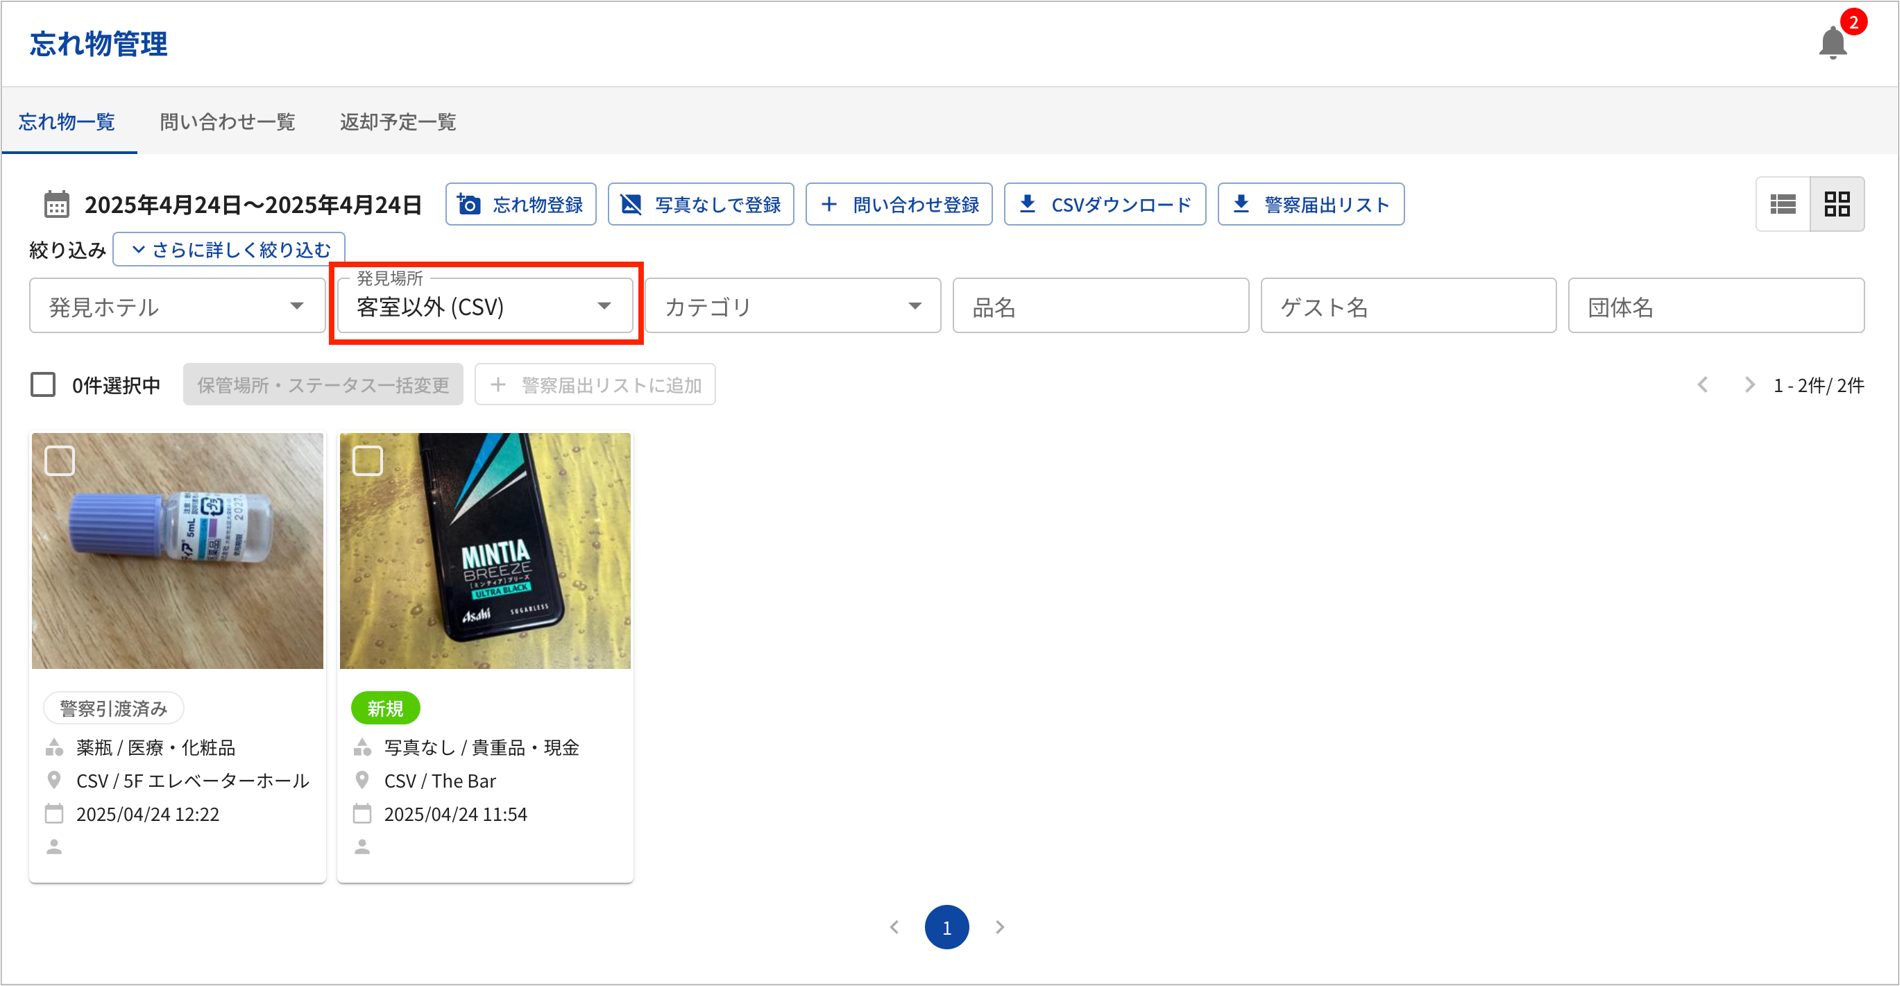Check the MINTIA card checkbox
The height and width of the screenshot is (986, 1900).
(368, 461)
